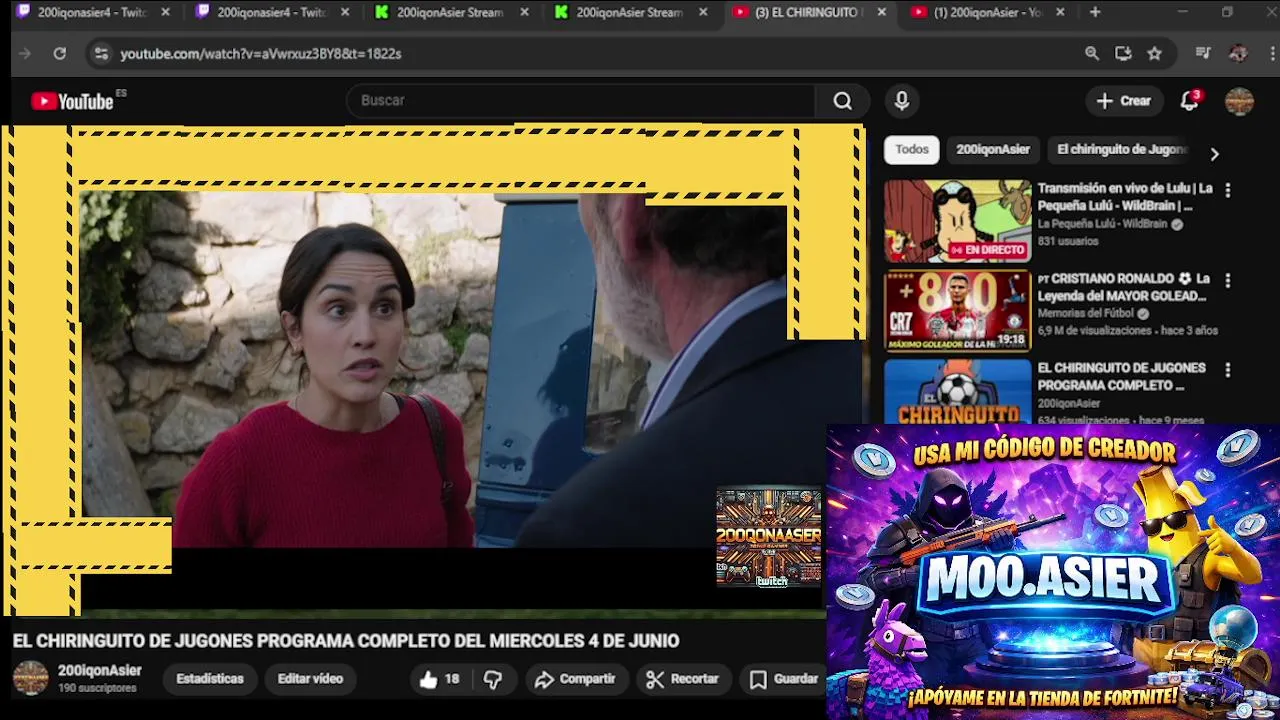
Task: Open YouTube notifications bell
Action: (x=1189, y=100)
